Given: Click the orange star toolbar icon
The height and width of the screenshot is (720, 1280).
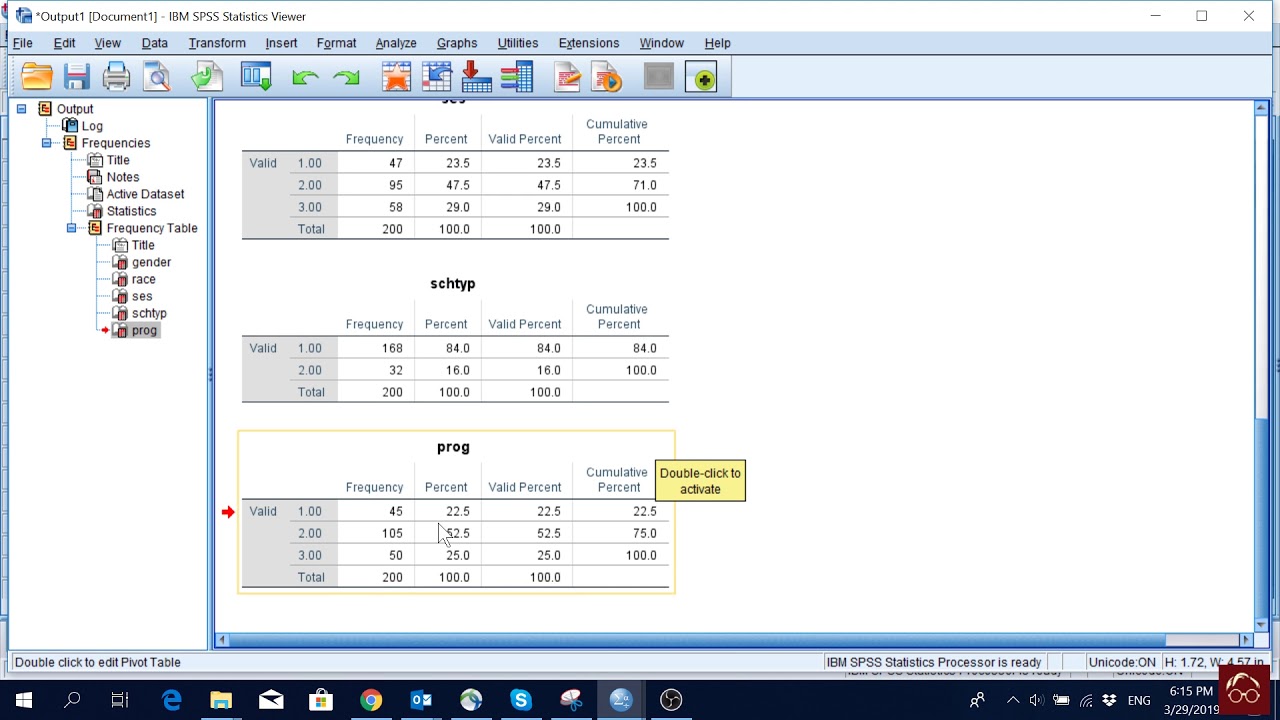Looking at the screenshot, I should coord(396,77).
